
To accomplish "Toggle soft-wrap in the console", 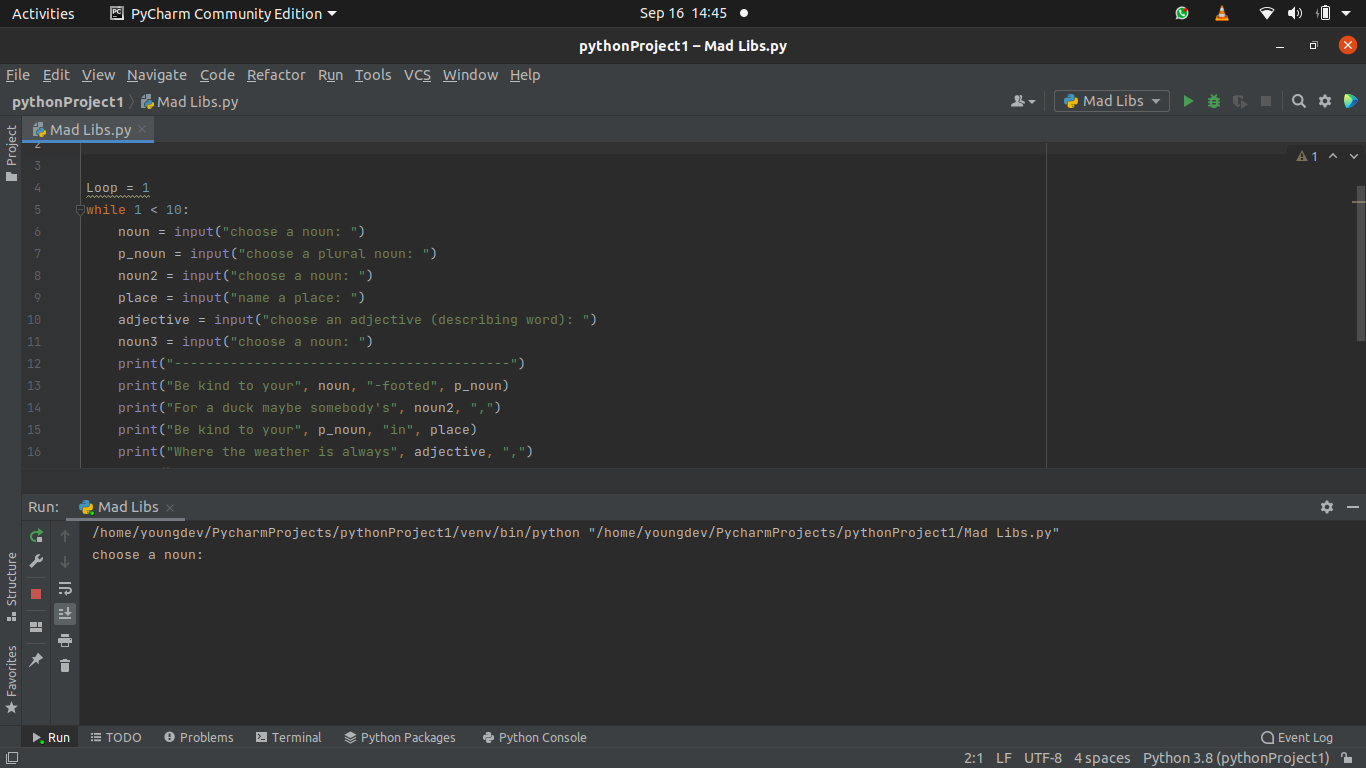I will [65, 588].
